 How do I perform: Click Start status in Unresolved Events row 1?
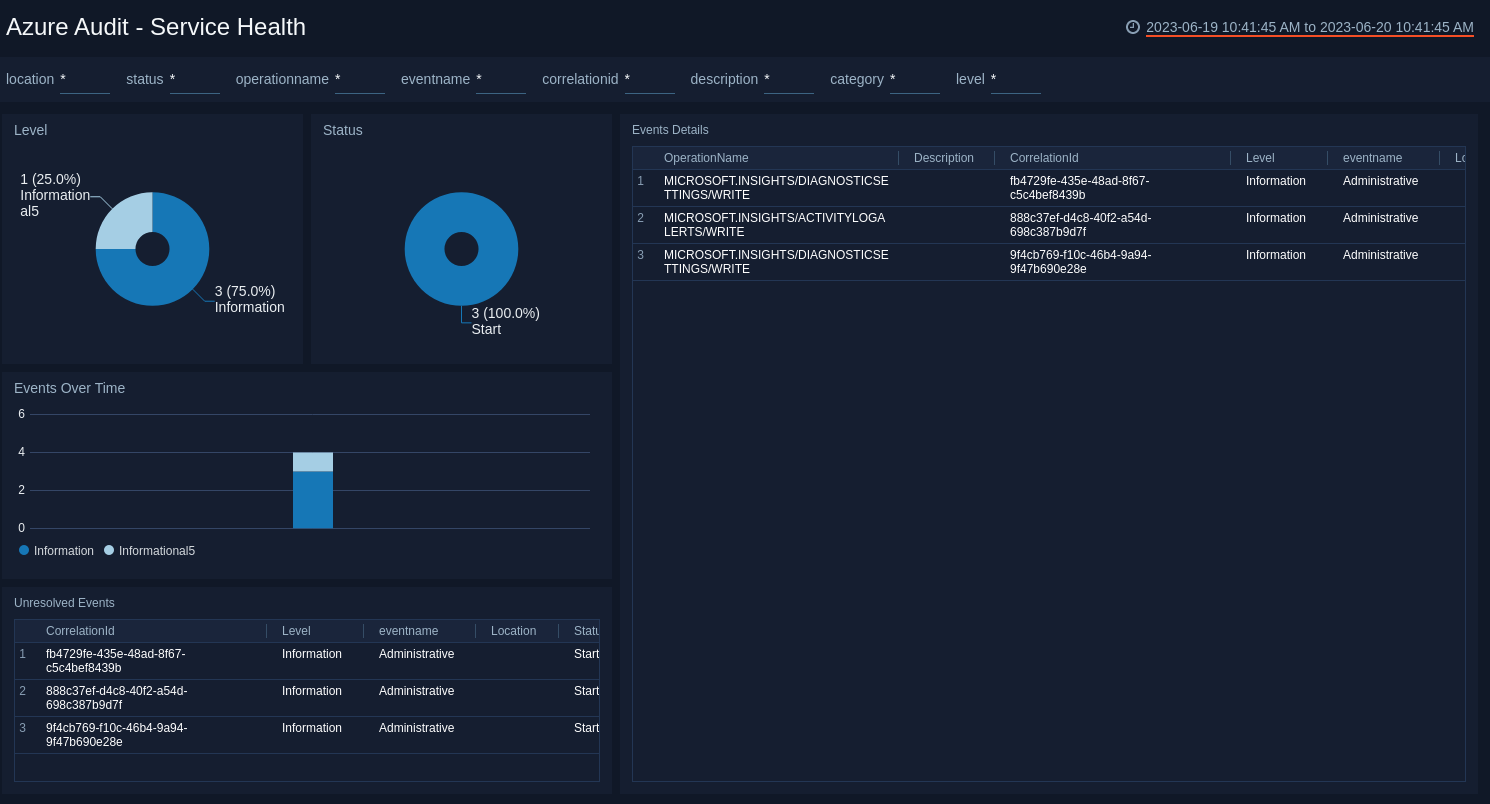586,654
